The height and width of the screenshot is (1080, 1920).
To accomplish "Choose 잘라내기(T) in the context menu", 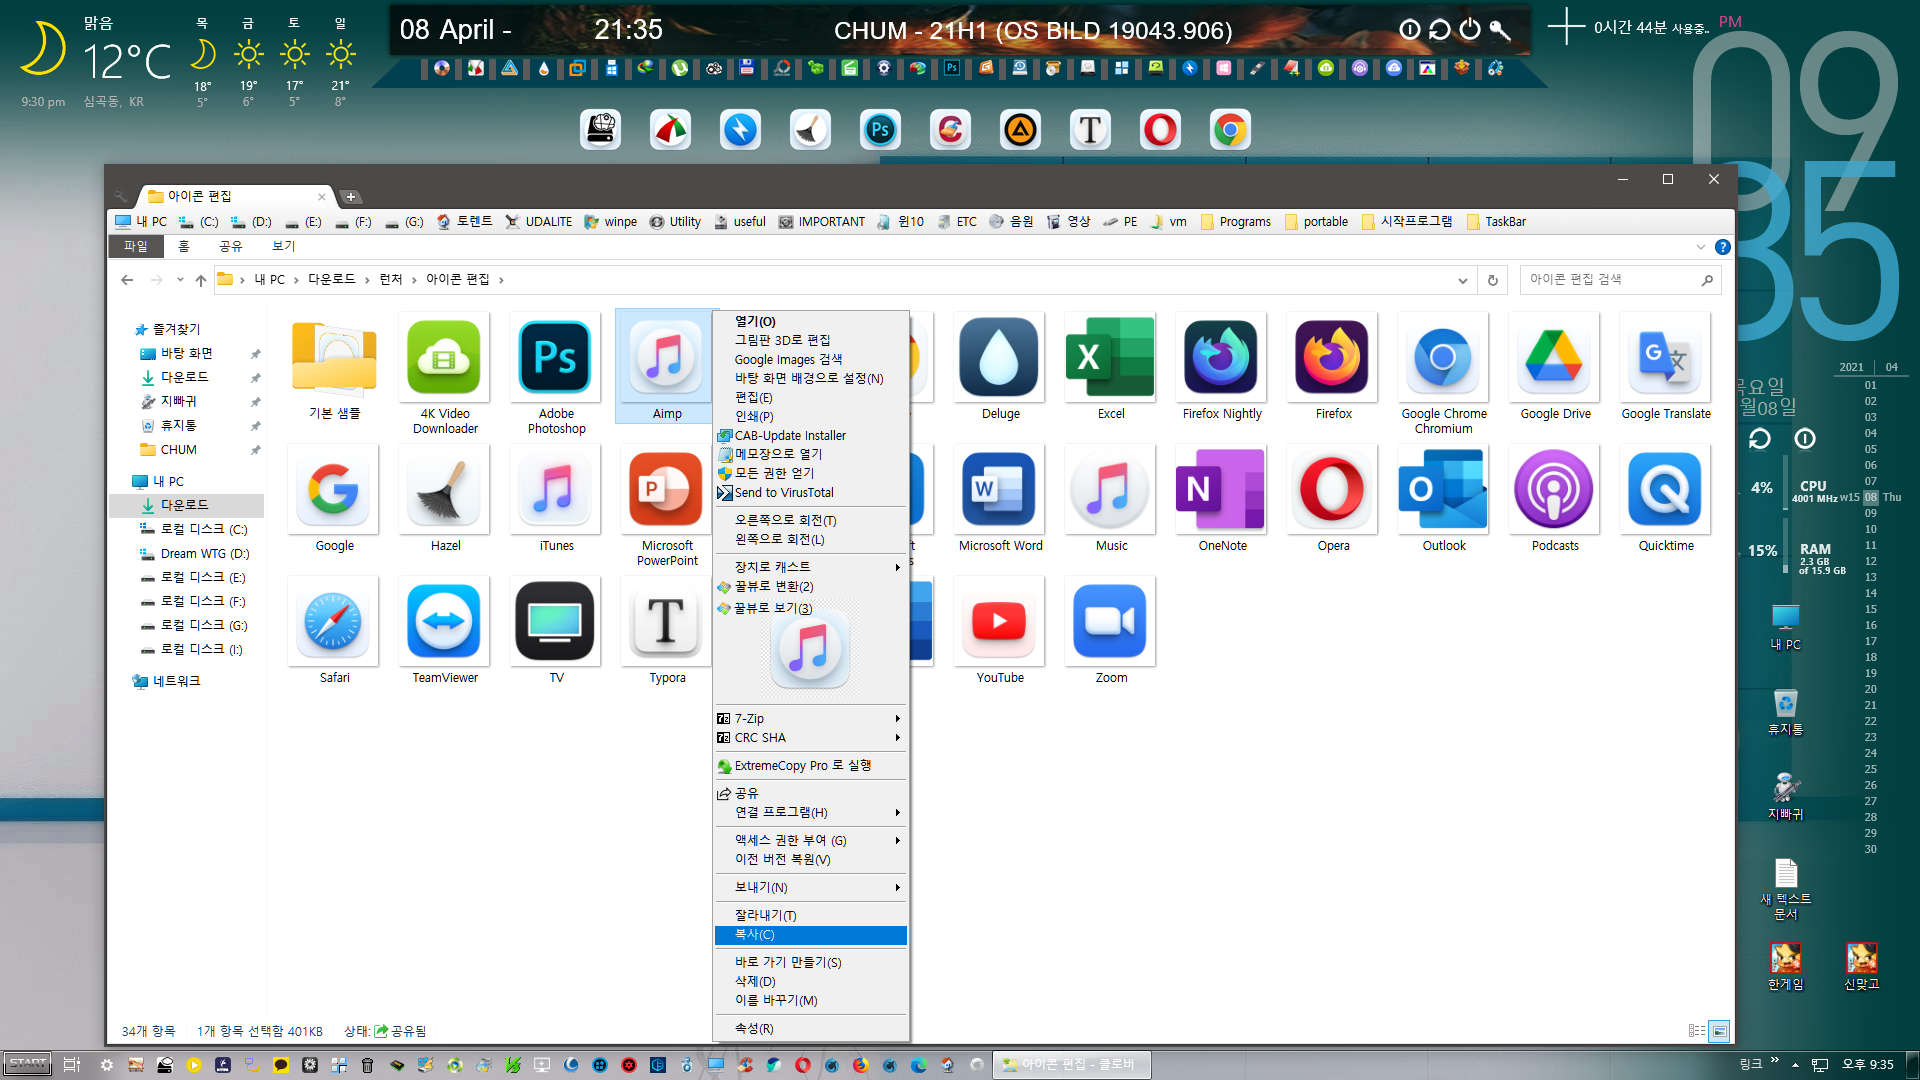I will click(x=811, y=915).
